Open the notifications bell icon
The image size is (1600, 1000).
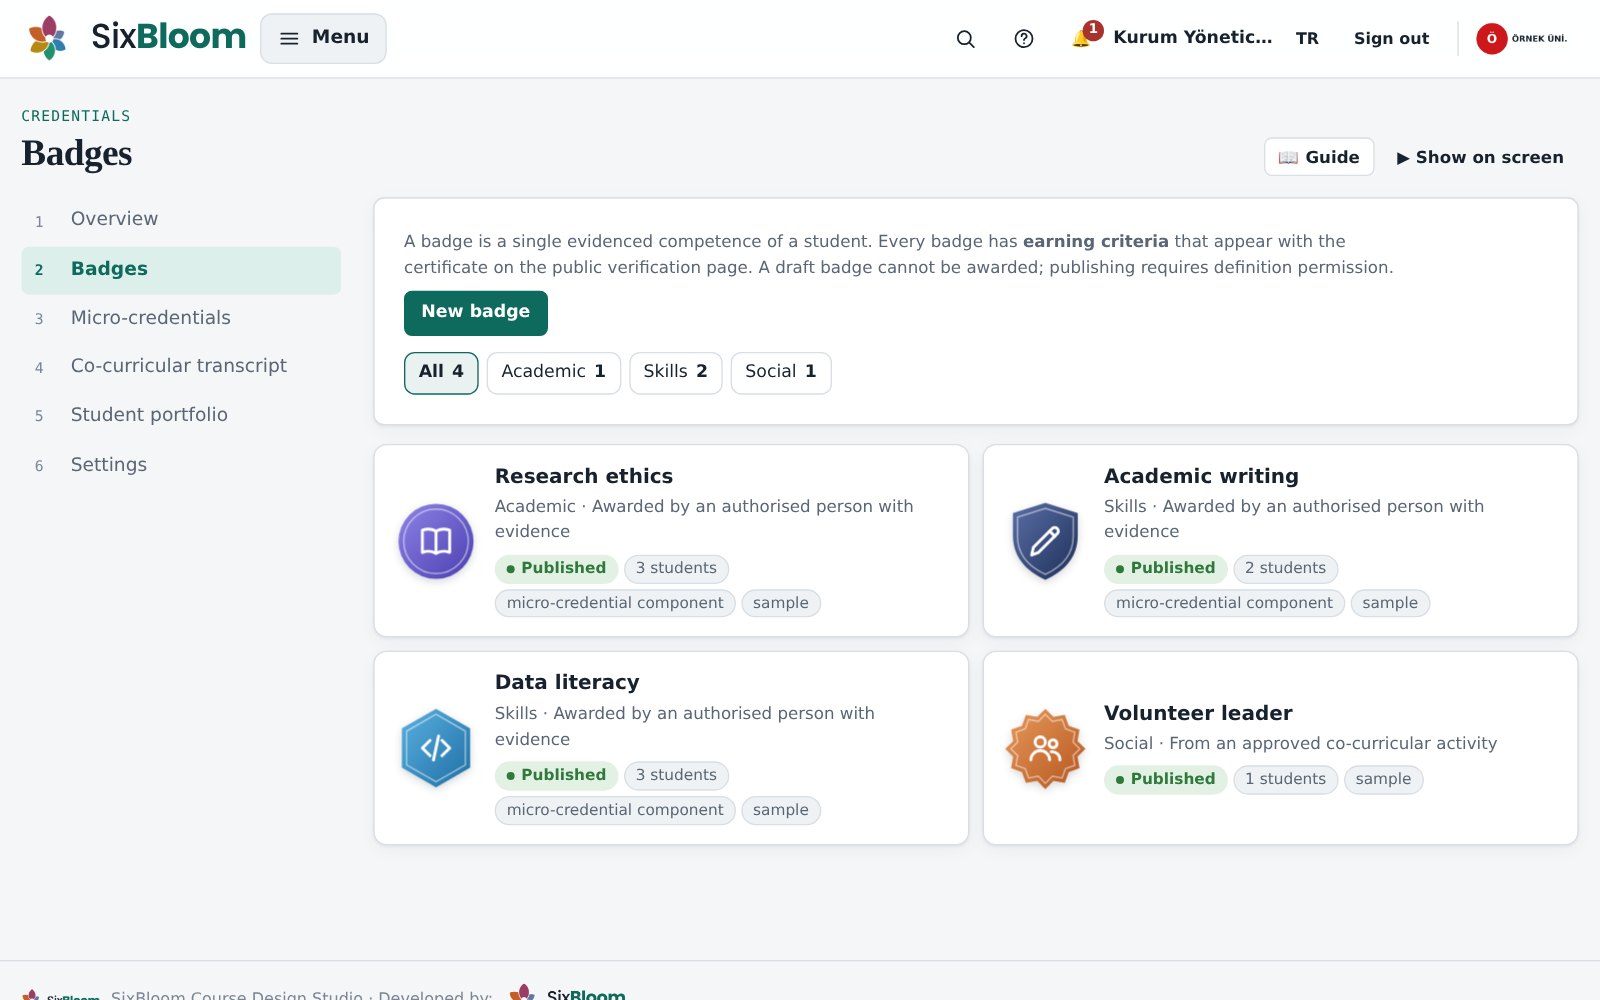click(x=1081, y=39)
